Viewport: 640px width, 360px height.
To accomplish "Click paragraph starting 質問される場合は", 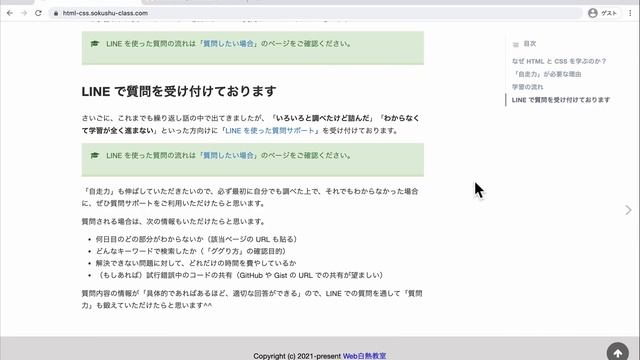I will (x=174, y=222).
